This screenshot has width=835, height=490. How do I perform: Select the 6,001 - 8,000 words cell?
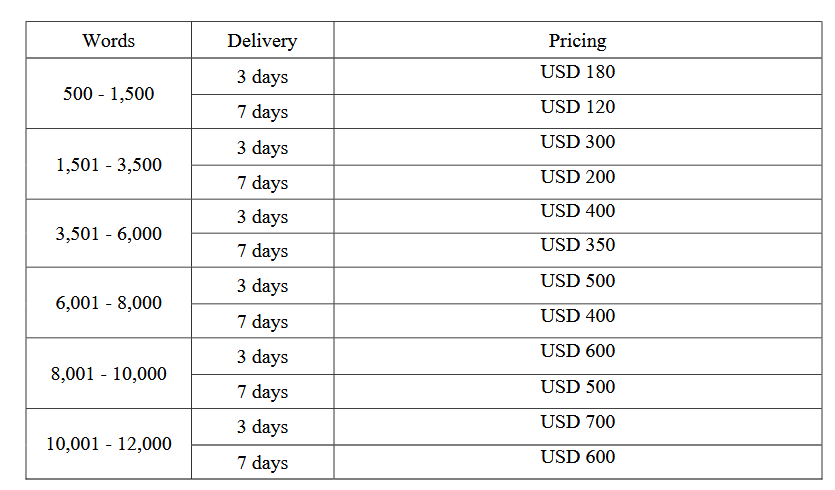pos(109,303)
